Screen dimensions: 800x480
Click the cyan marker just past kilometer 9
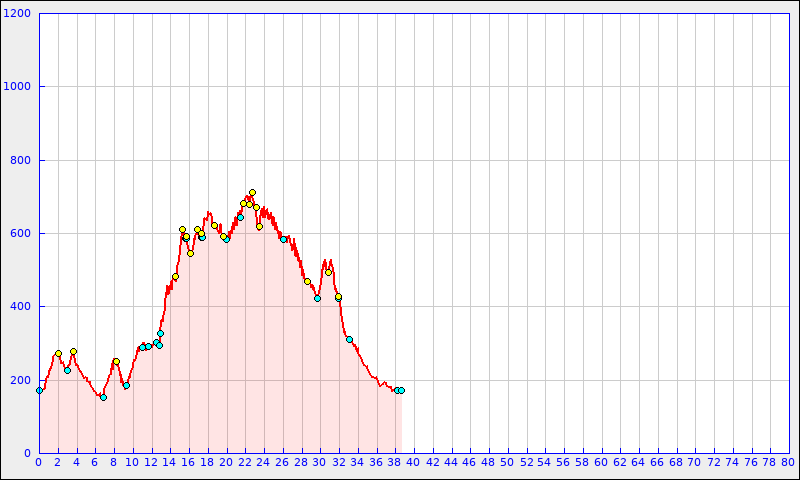(x=126, y=385)
